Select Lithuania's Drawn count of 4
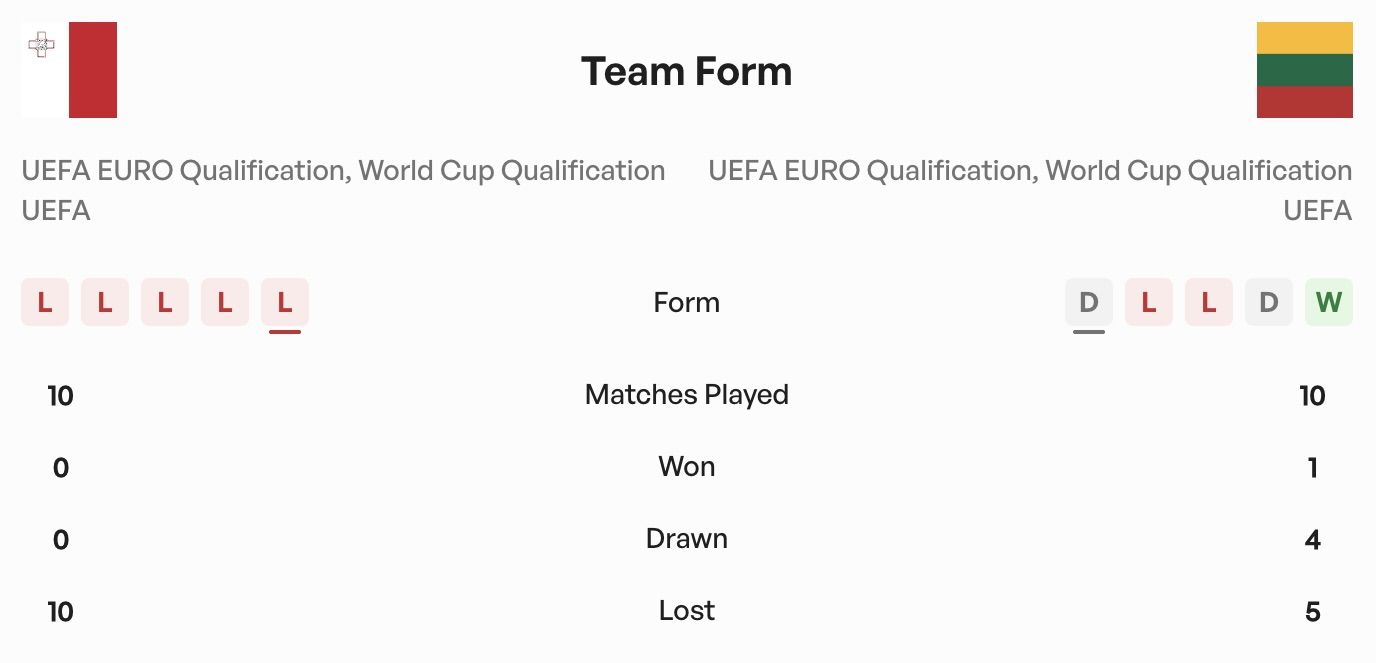This screenshot has height=663, width=1376. 1313,540
